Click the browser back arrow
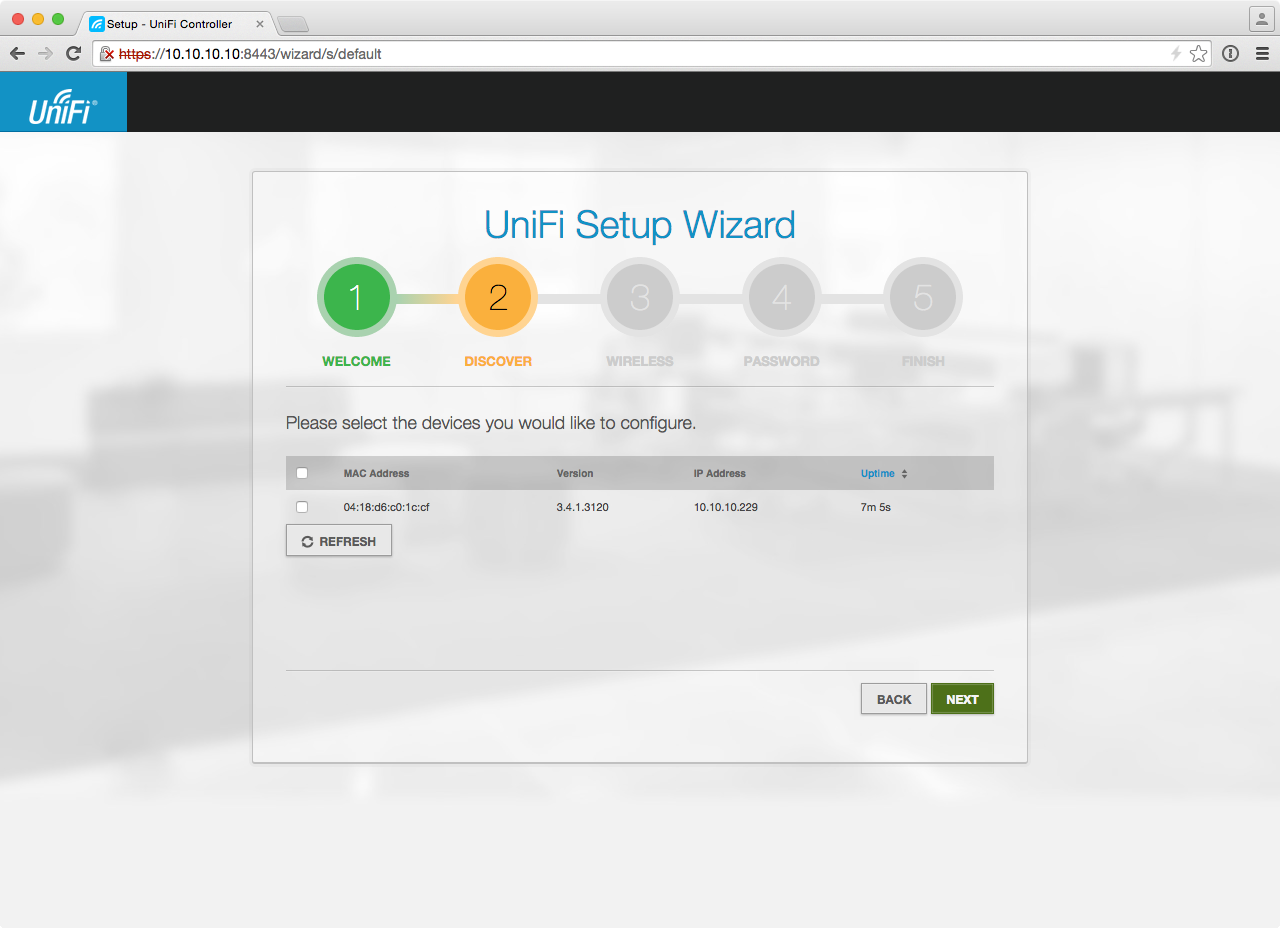Viewport: 1280px width, 928px height. (17, 54)
